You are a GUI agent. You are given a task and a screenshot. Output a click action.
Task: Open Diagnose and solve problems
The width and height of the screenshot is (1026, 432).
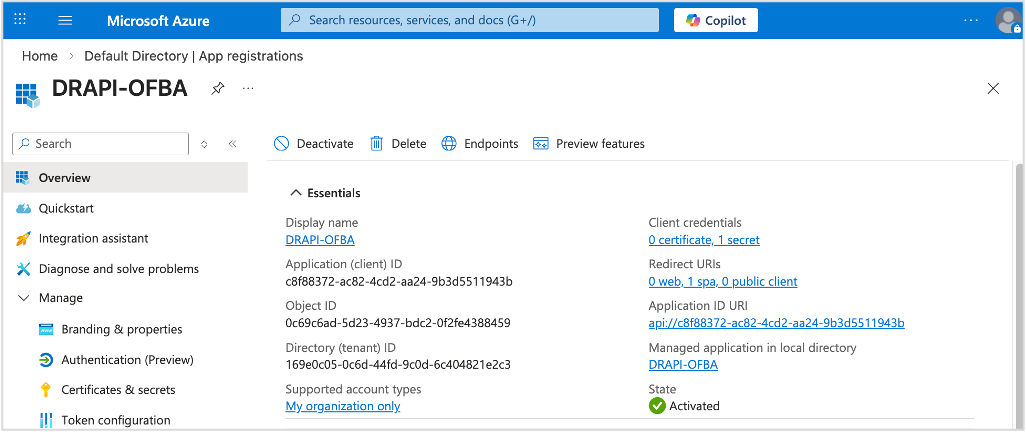point(118,268)
